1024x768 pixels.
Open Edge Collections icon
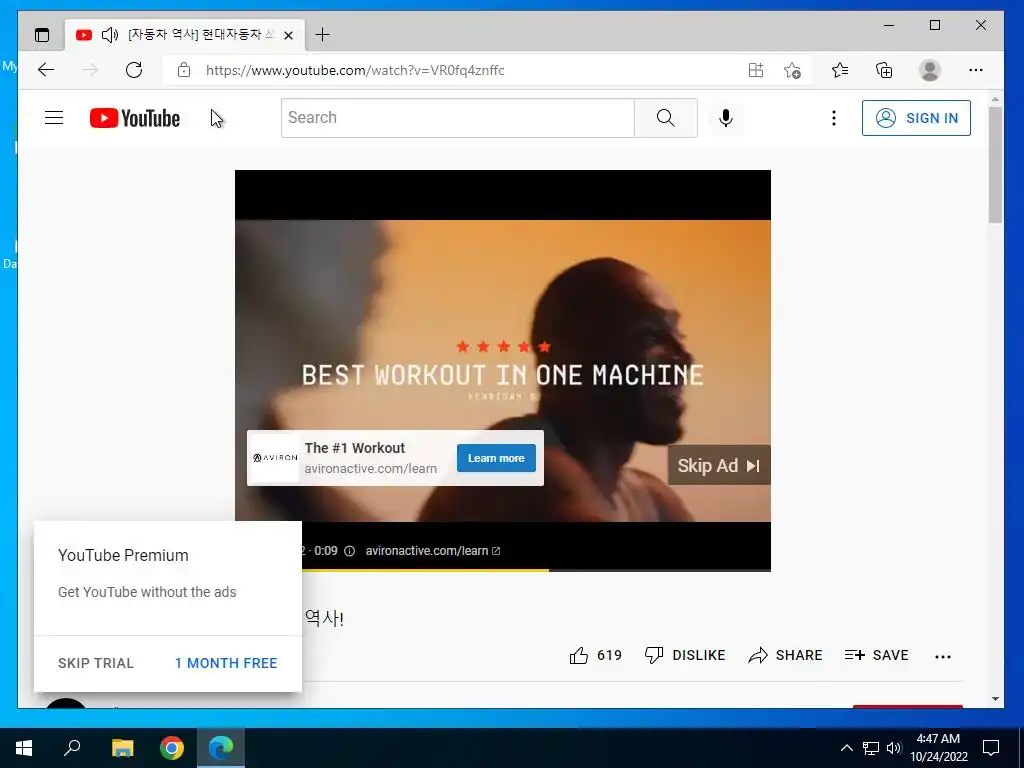click(884, 70)
